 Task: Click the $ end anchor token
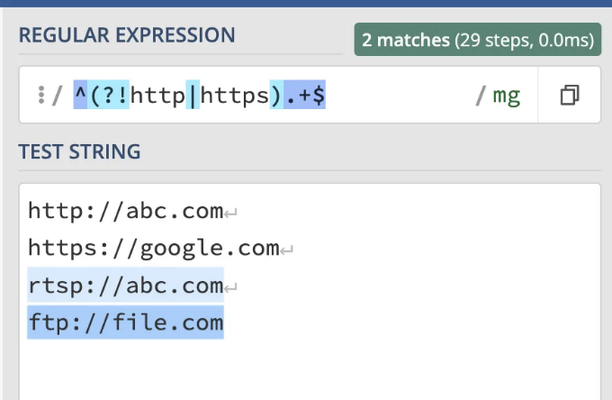318,94
